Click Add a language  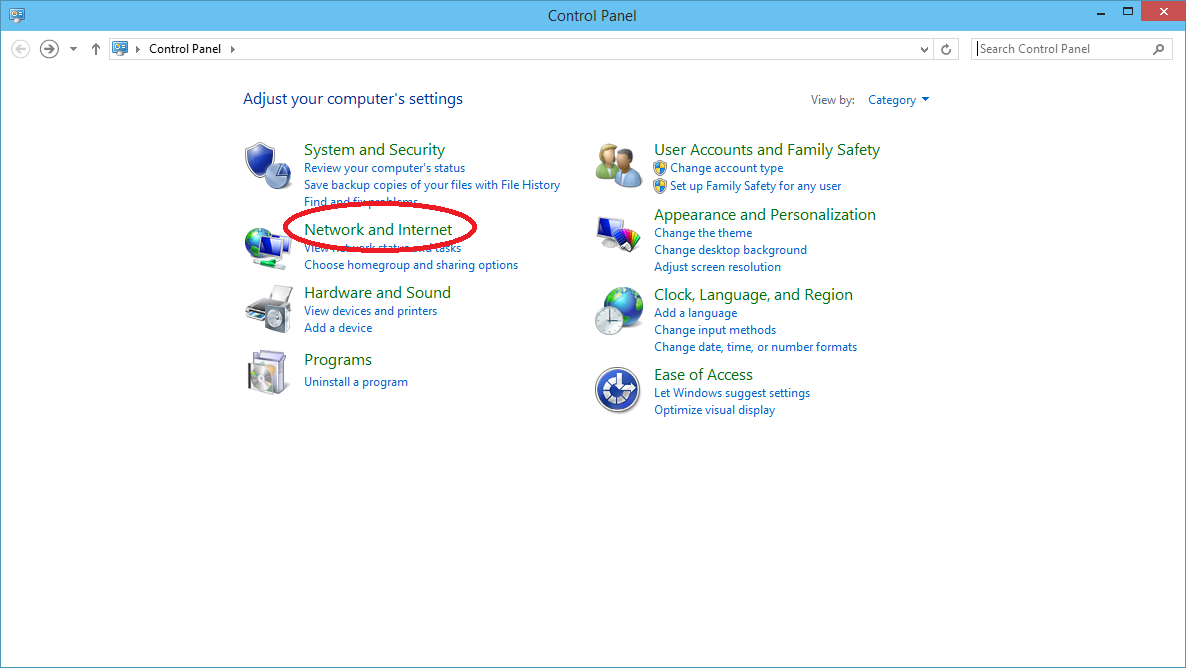pos(695,313)
